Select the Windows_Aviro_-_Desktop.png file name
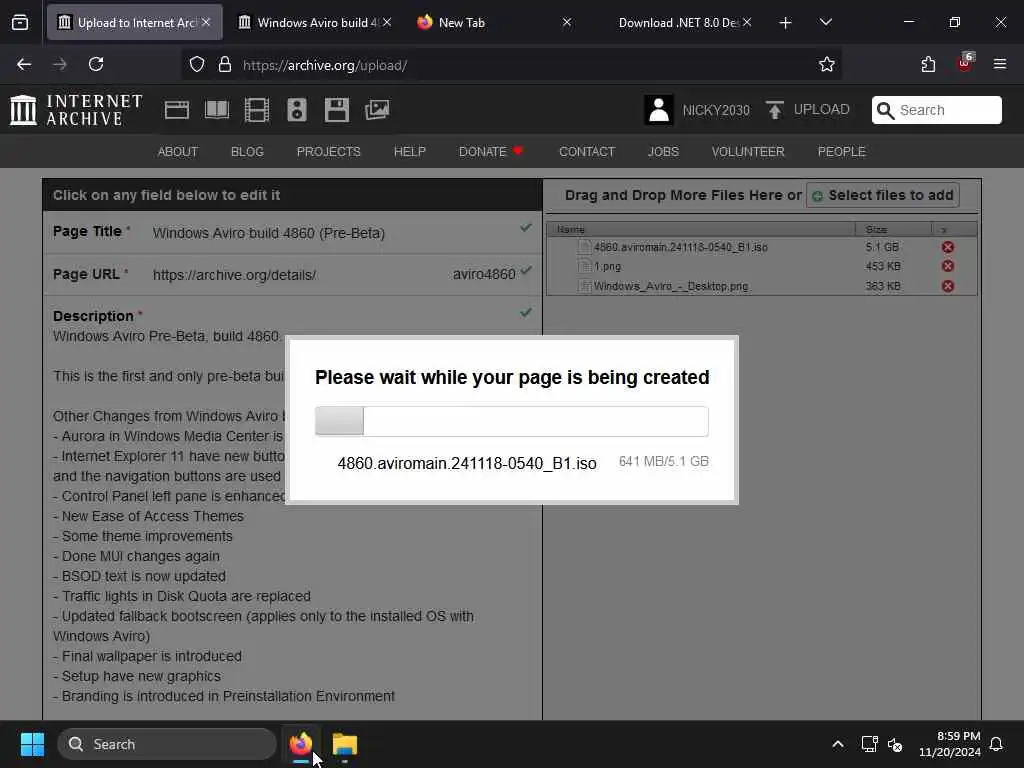The image size is (1024, 768). pos(671,286)
